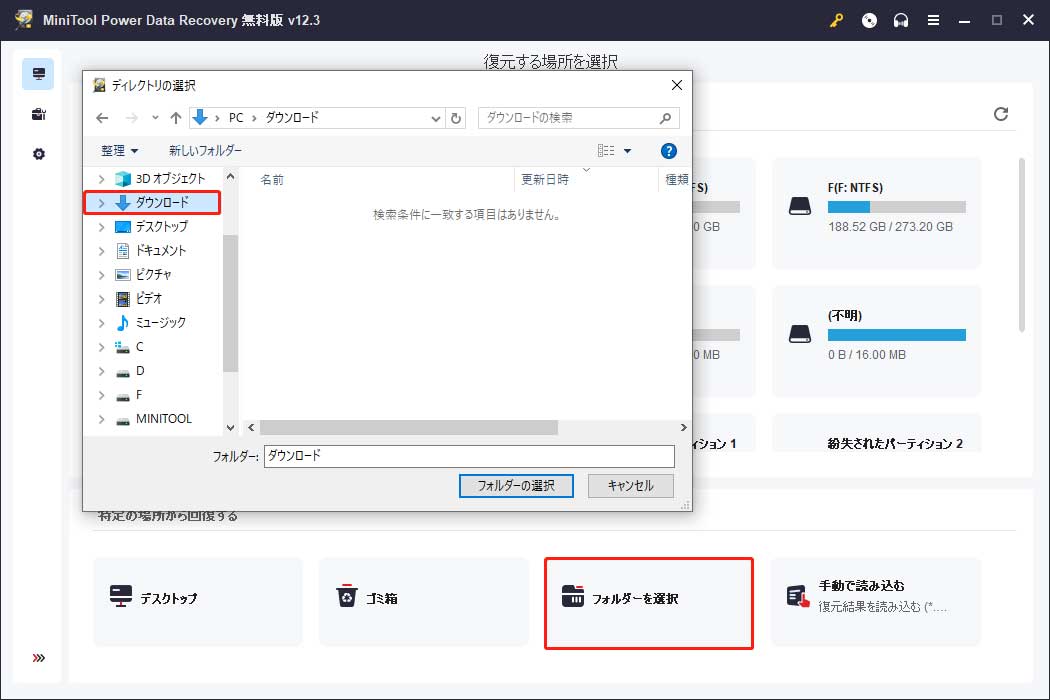Go back in directory dialog

tap(102, 118)
